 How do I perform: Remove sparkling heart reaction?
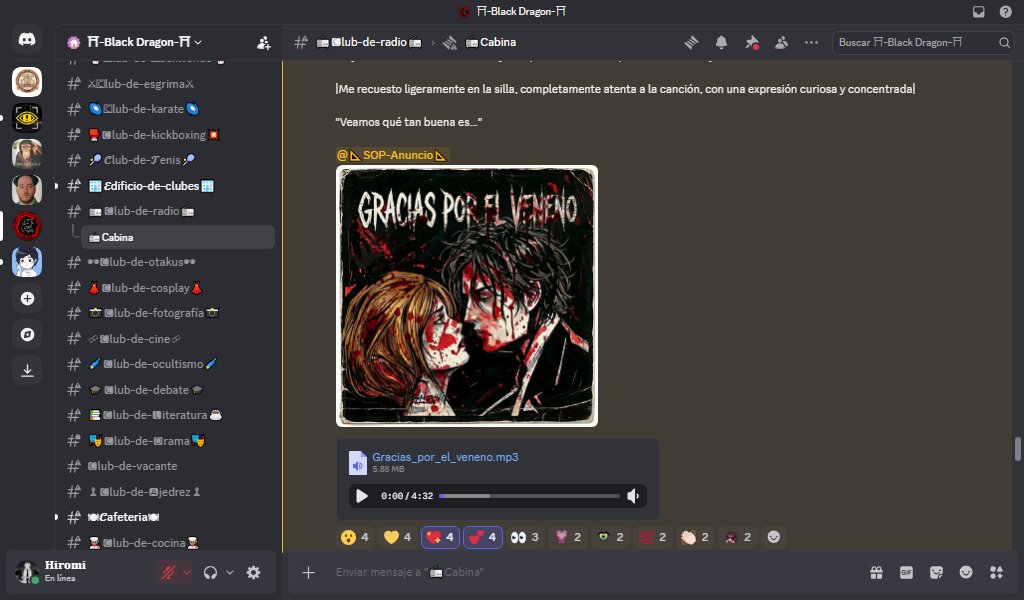pyautogui.click(x=440, y=537)
